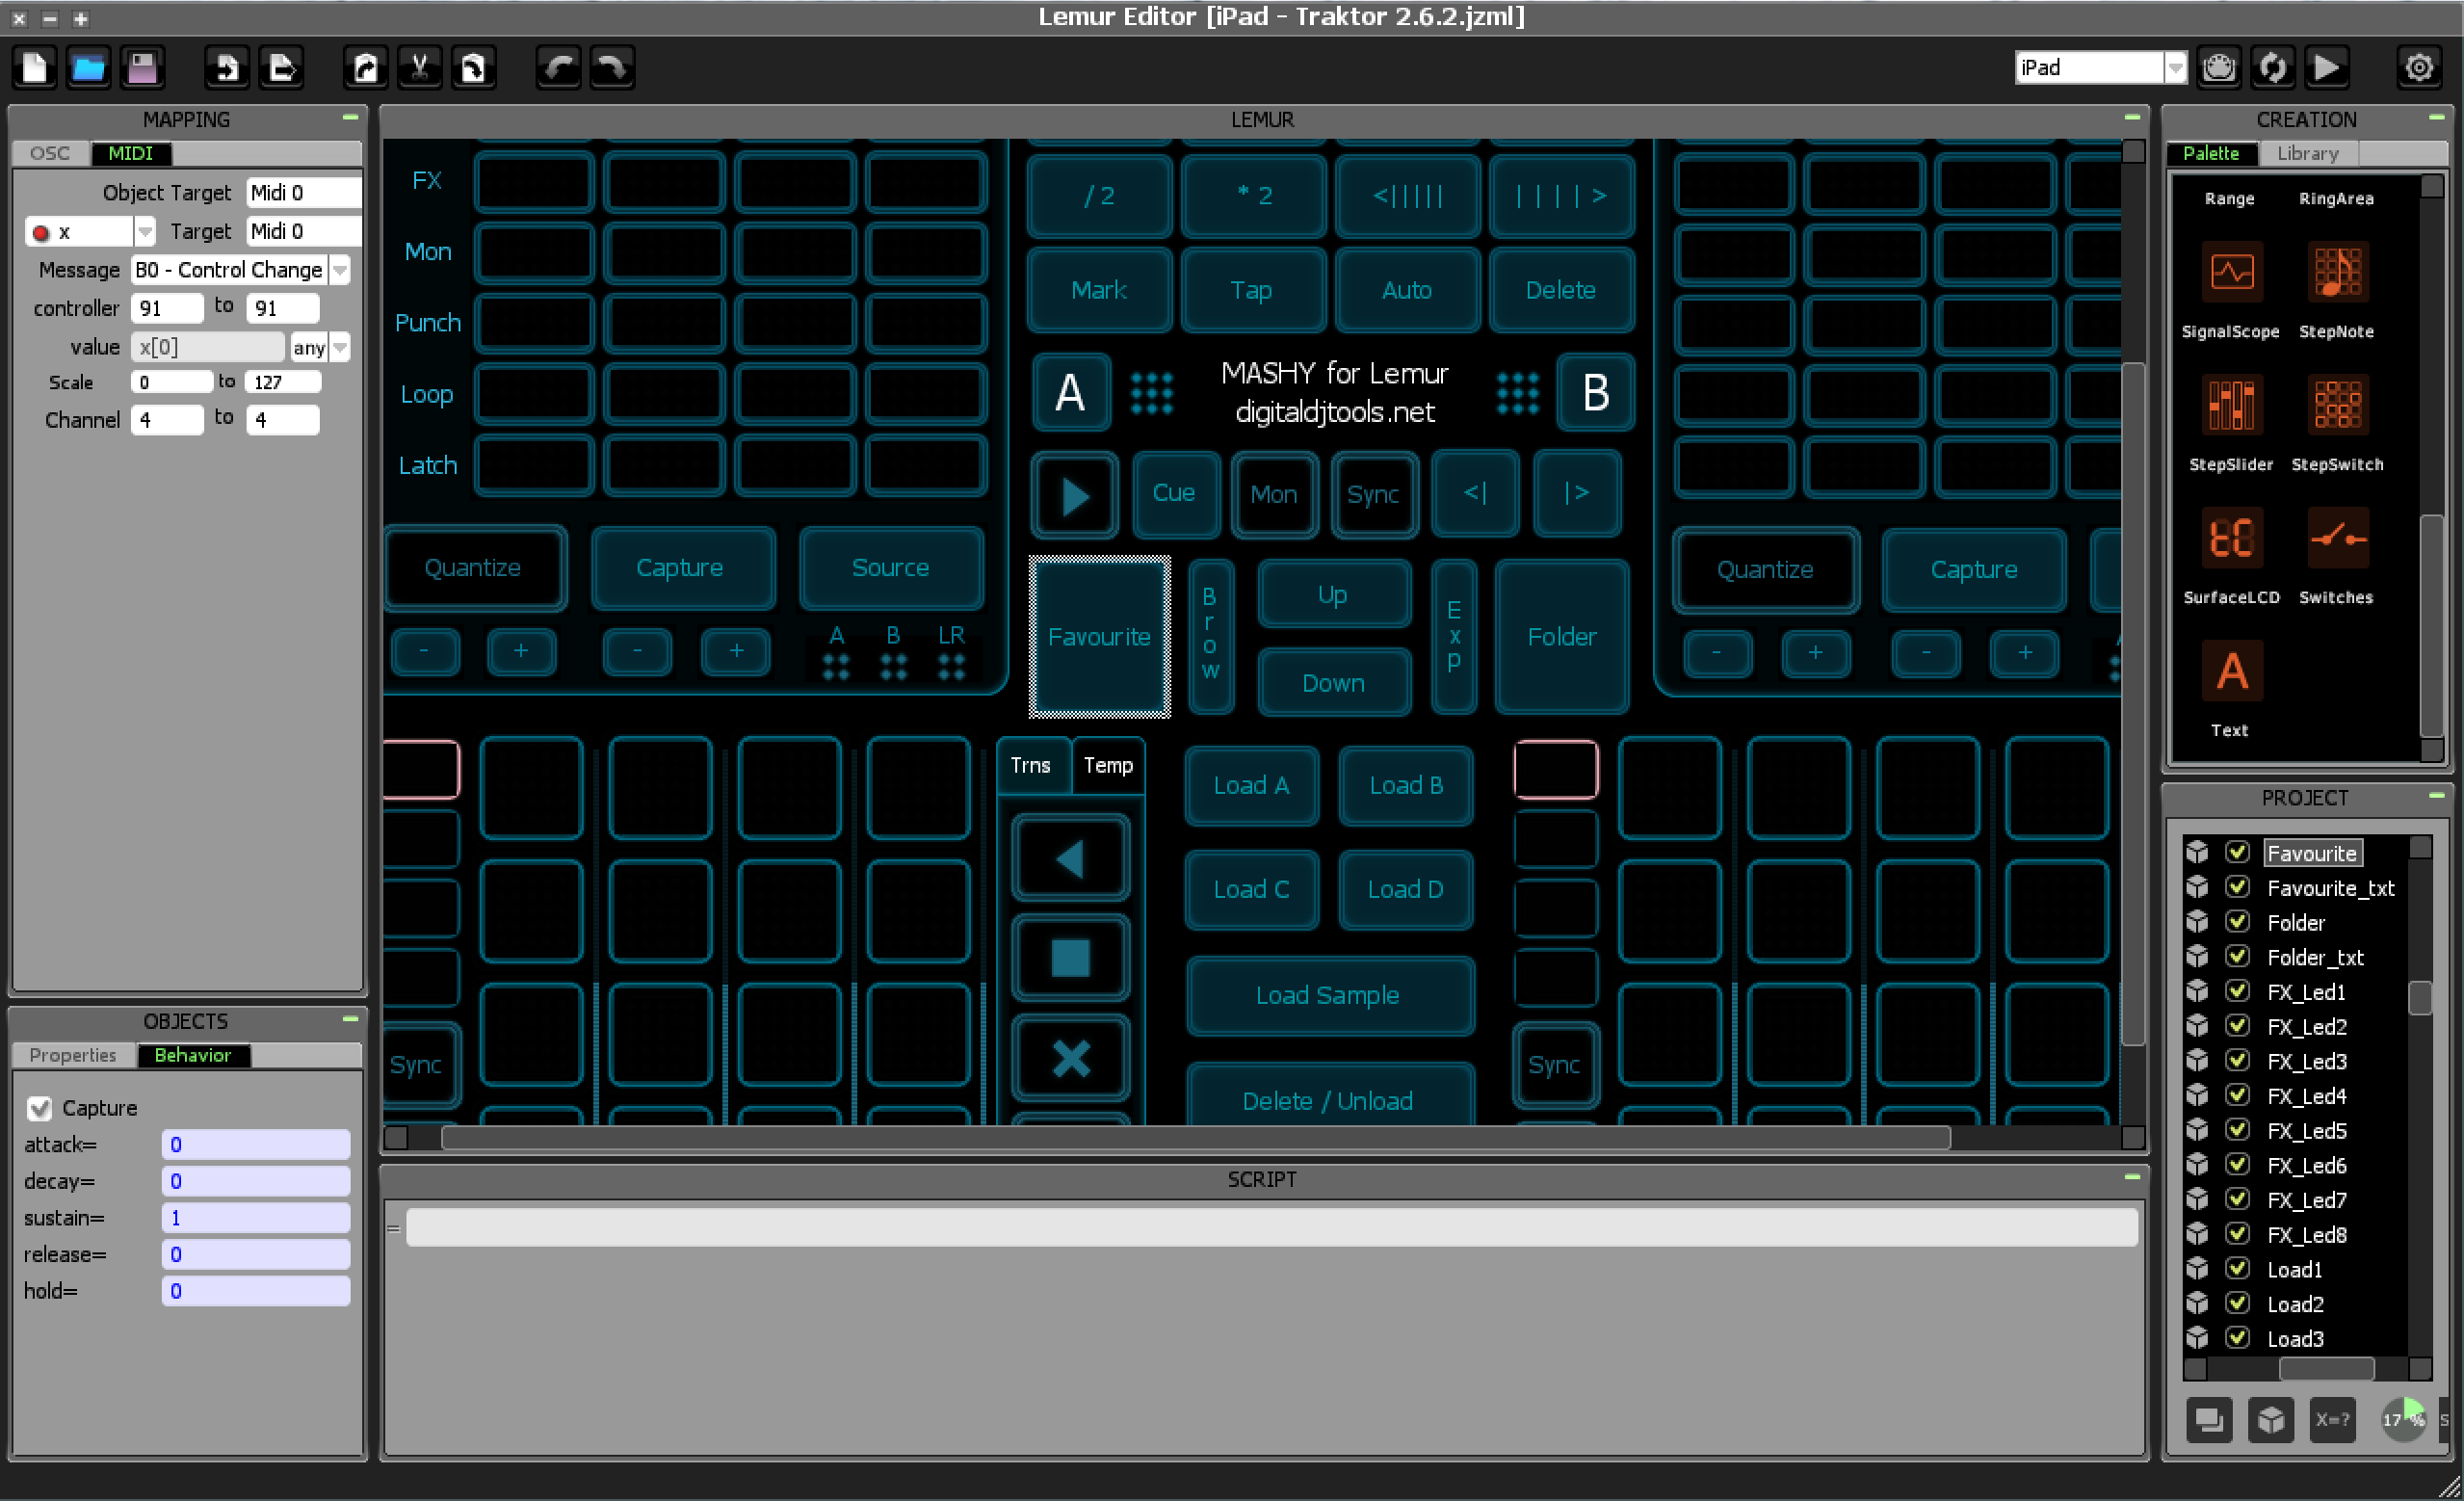Click the cut scissors icon
This screenshot has height=1501, width=2464.
pos(420,67)
